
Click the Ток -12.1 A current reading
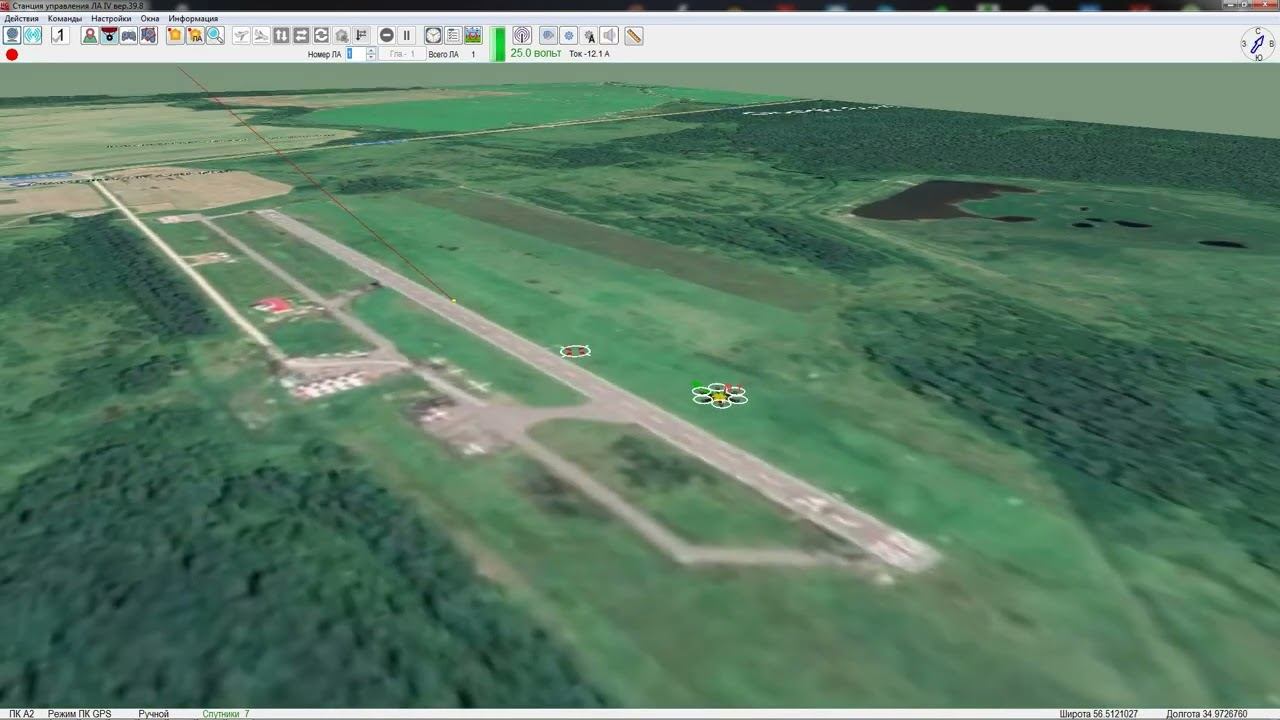pos(589,54)
